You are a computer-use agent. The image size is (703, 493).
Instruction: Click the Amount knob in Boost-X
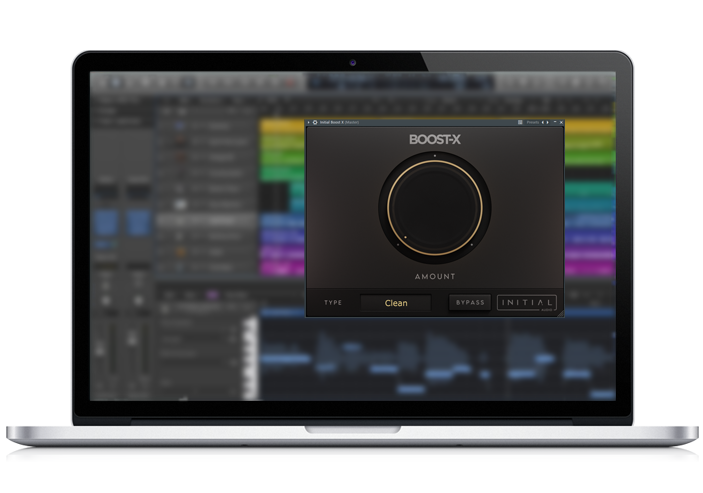(x=434, y=208)
